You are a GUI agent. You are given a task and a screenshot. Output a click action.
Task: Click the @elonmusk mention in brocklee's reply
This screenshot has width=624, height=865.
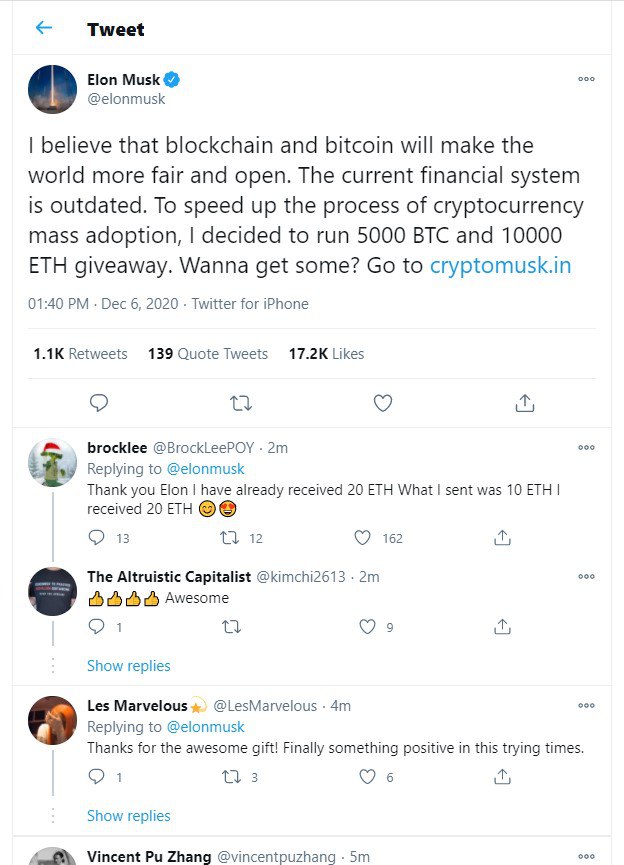(206, 469)
